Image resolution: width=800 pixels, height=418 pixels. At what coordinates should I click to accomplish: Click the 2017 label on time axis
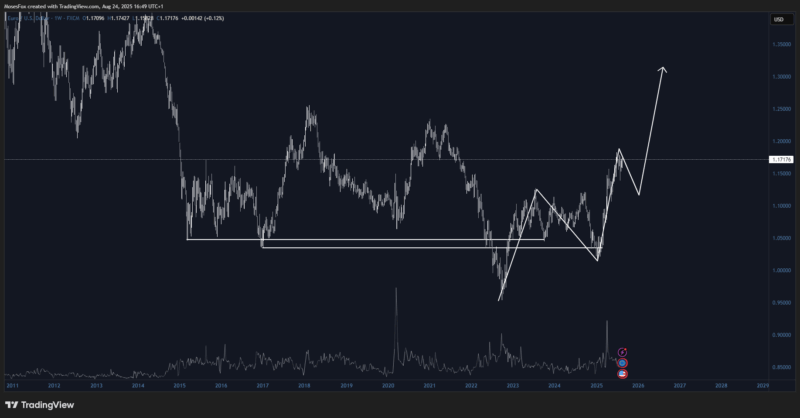click(x=262, y=384)
